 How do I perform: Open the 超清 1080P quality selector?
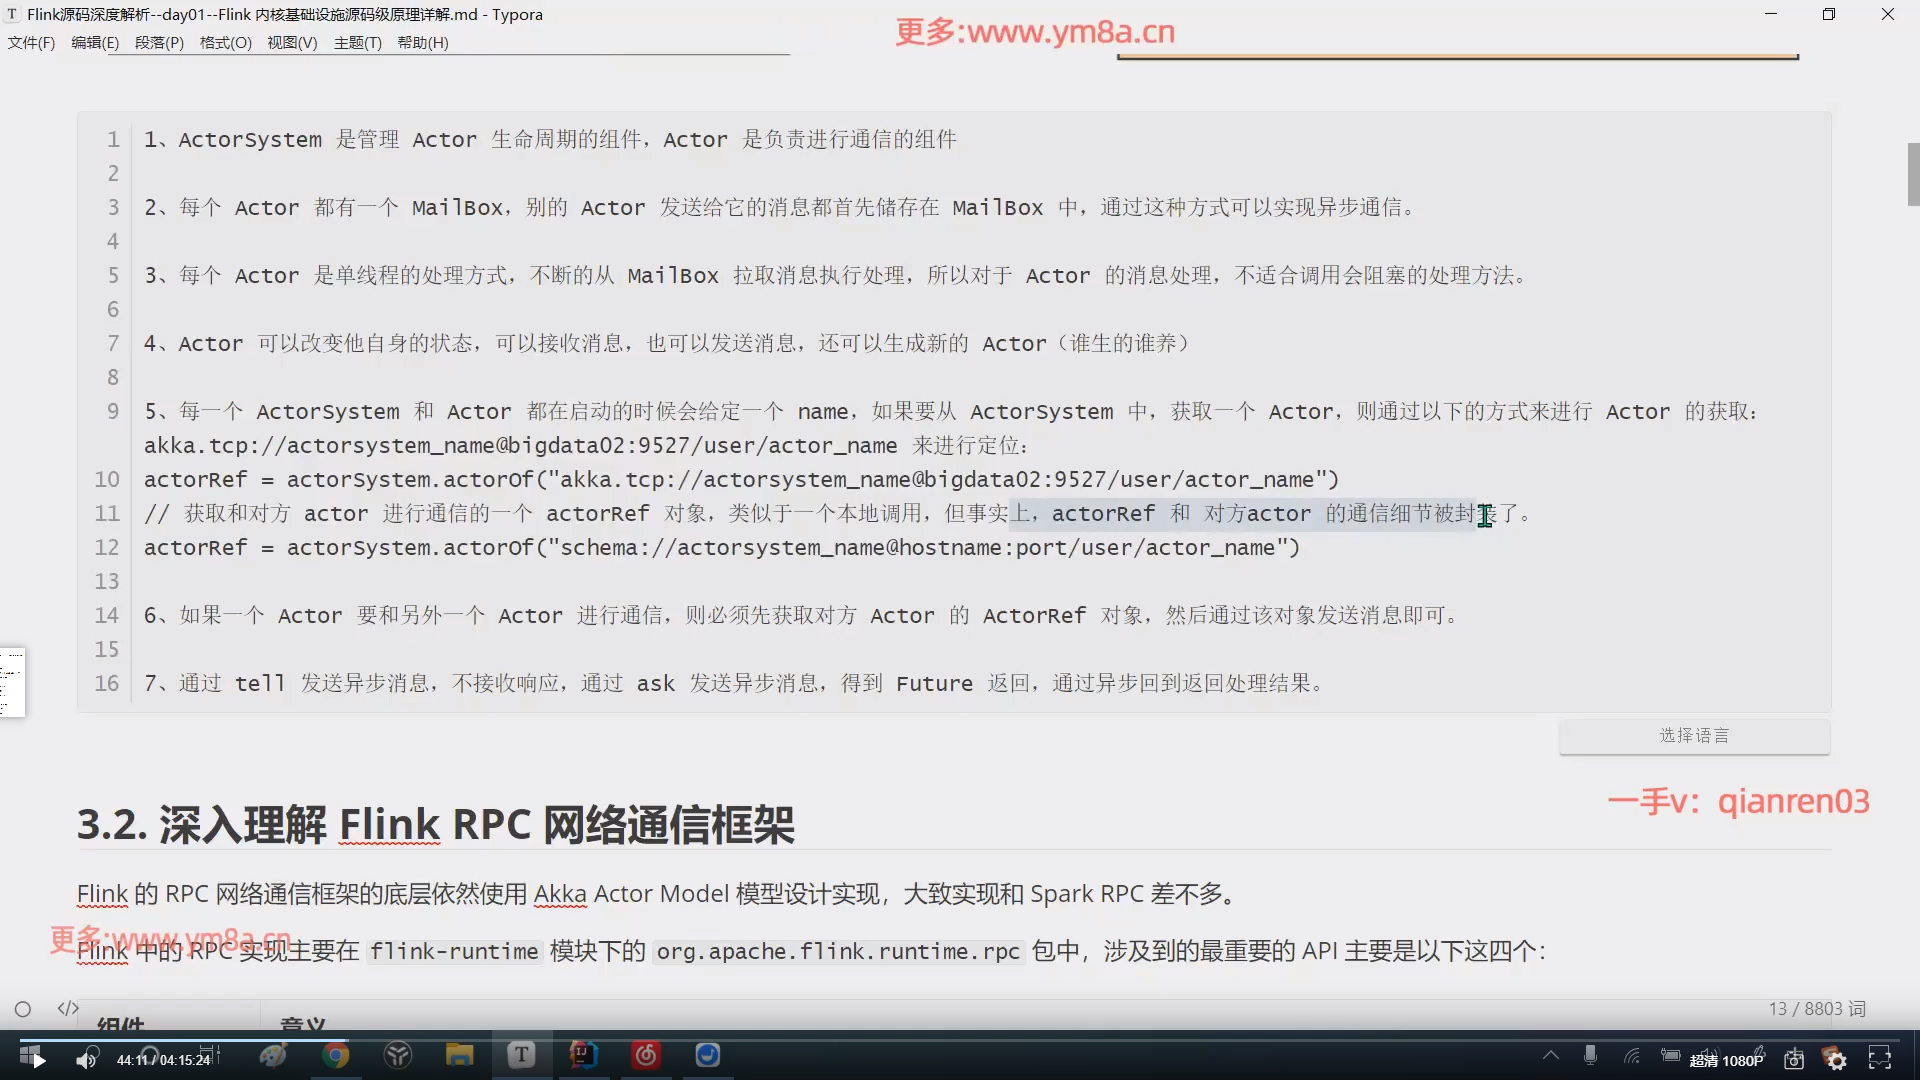click(1726, 1060)
